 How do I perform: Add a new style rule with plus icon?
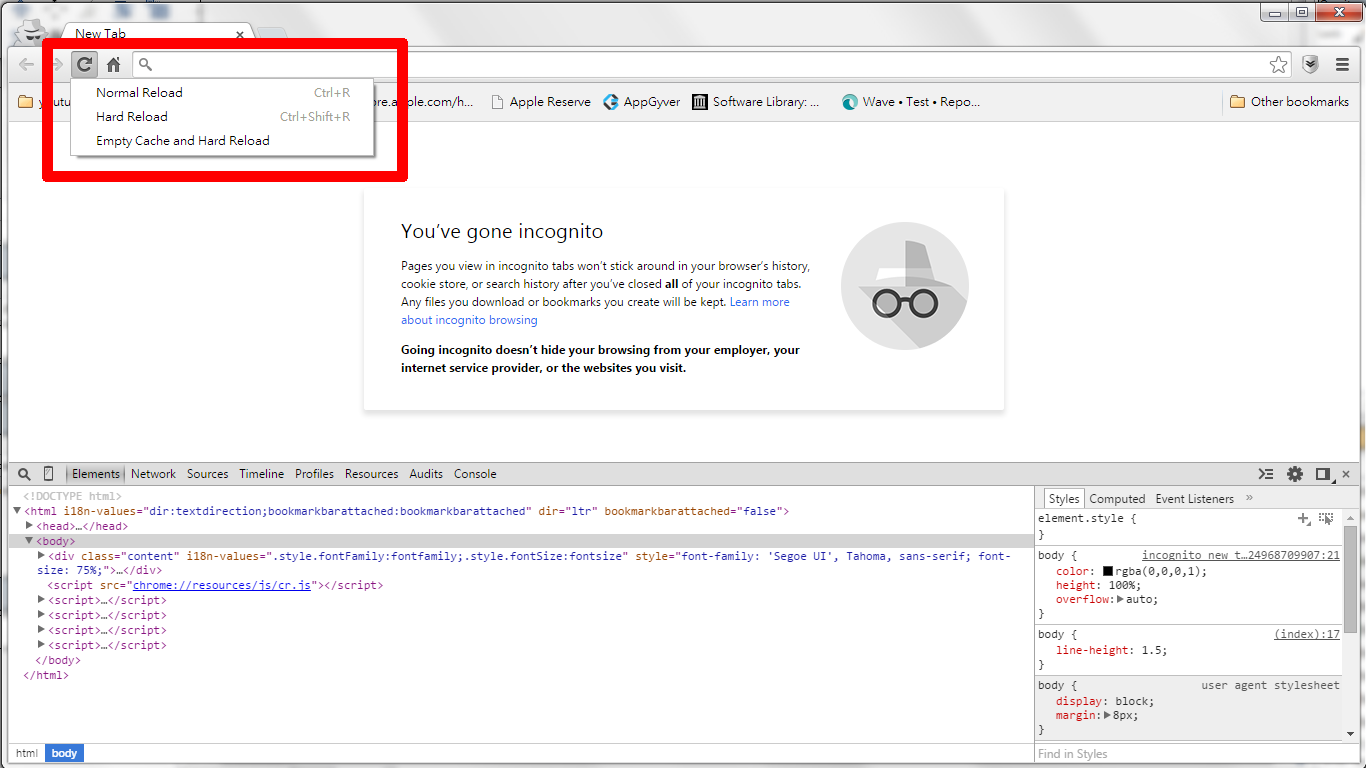point(1303,518)
